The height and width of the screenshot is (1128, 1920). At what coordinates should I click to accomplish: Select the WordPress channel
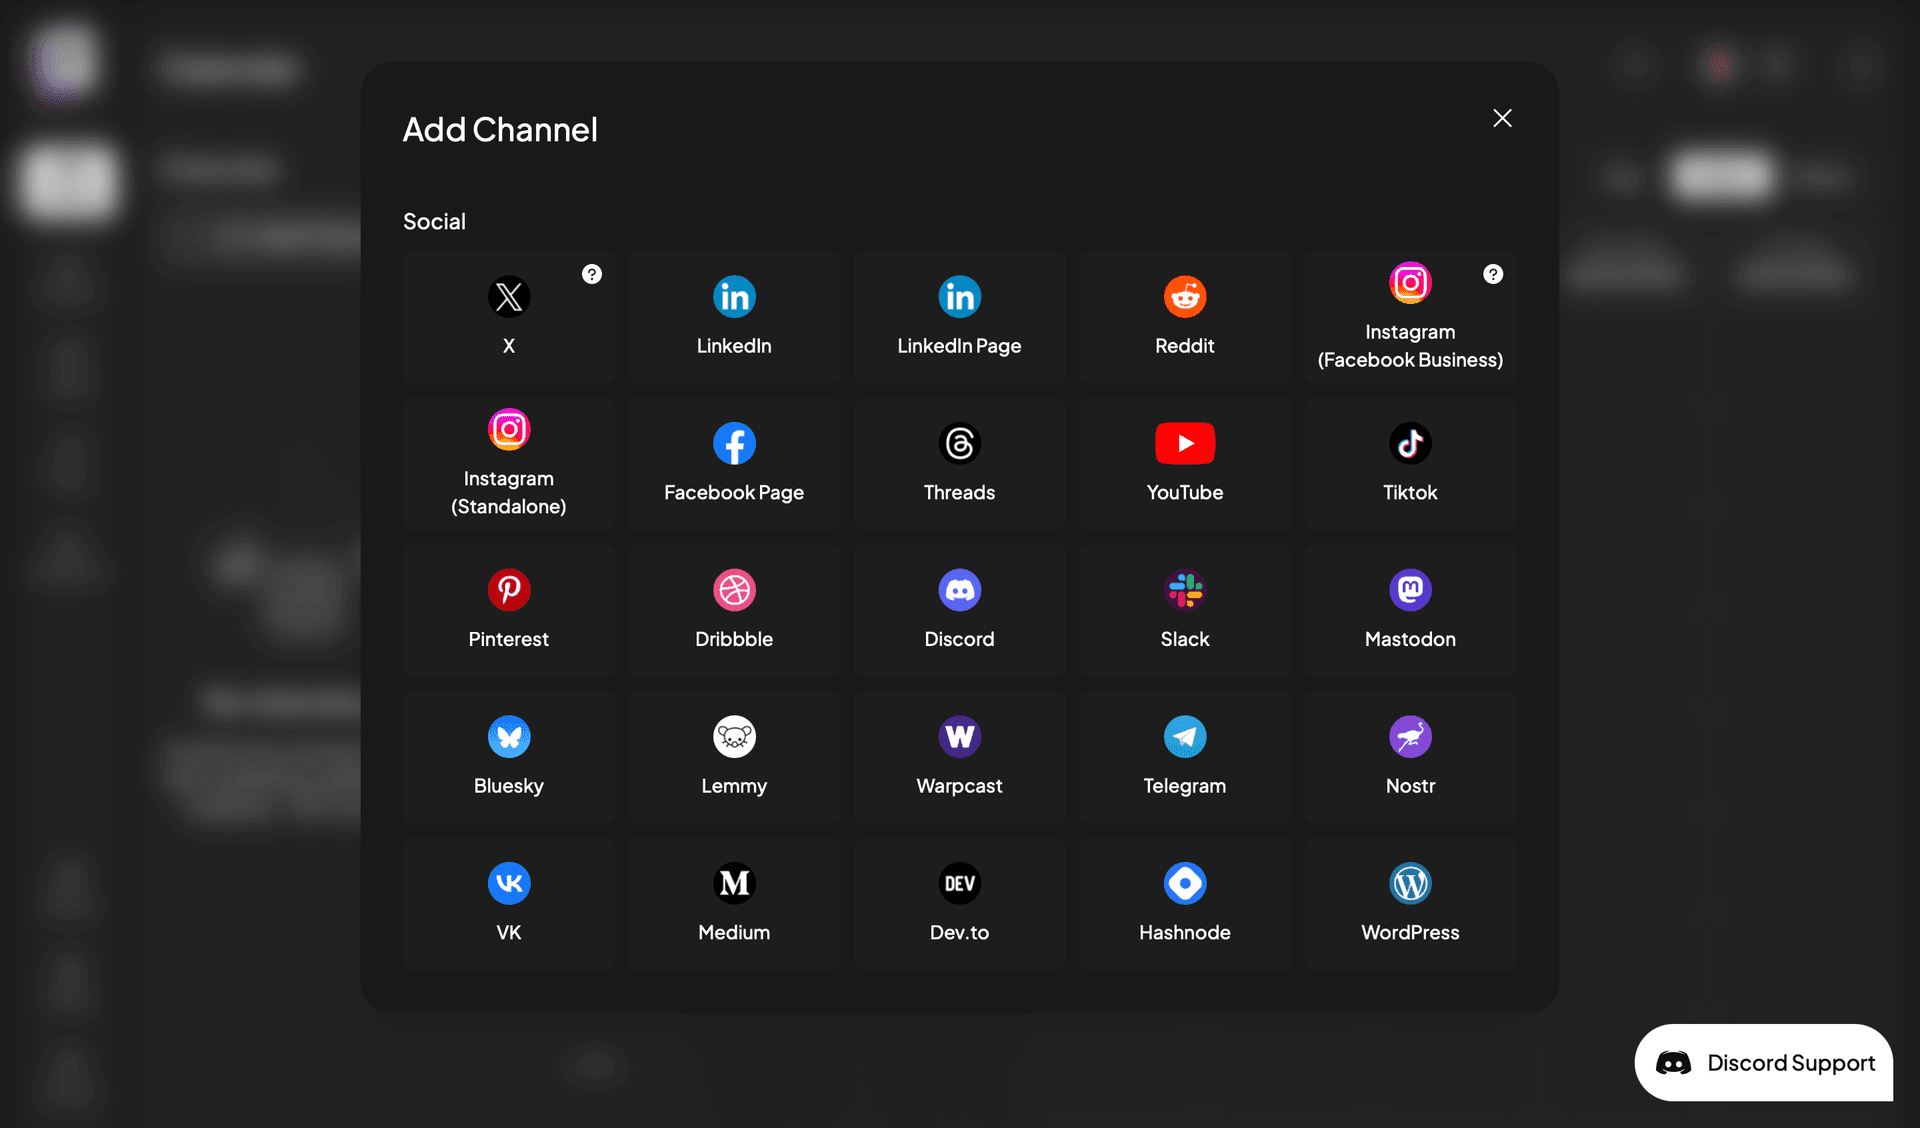point(1410,903)
